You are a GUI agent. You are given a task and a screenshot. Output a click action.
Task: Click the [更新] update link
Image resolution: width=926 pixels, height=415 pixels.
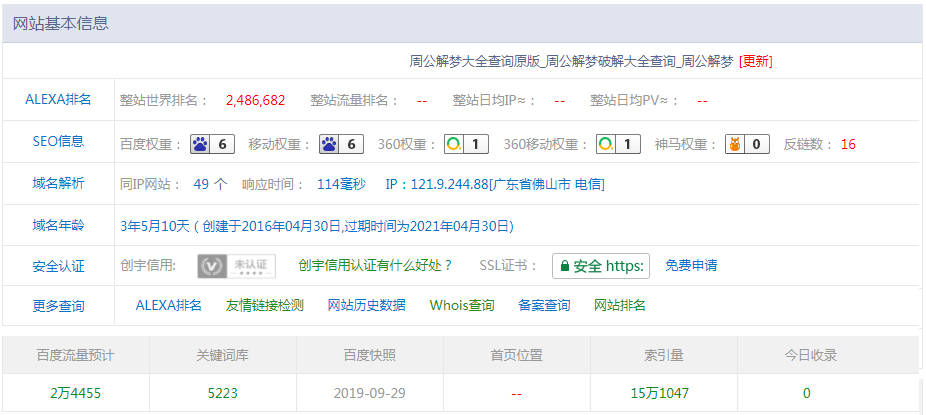(755, 61)
